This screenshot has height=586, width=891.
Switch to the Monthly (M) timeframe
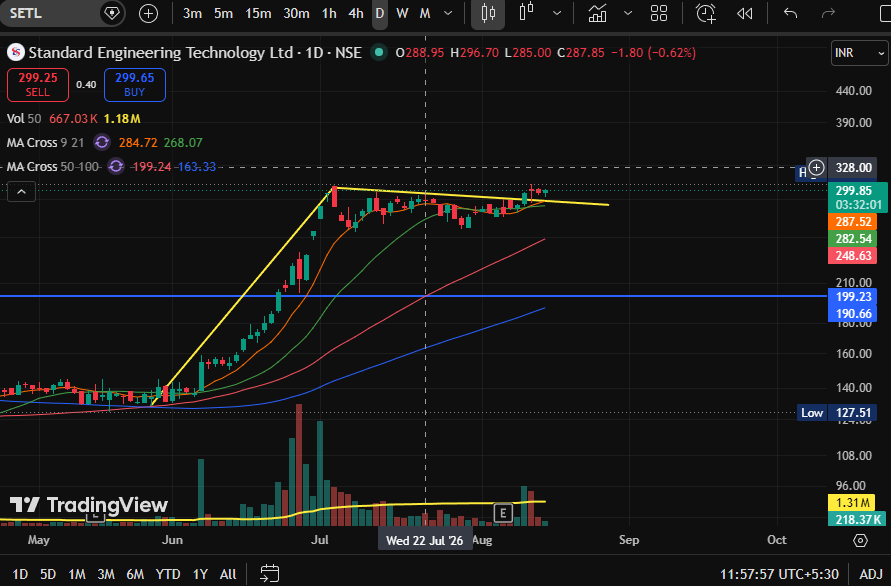point(425,13)
